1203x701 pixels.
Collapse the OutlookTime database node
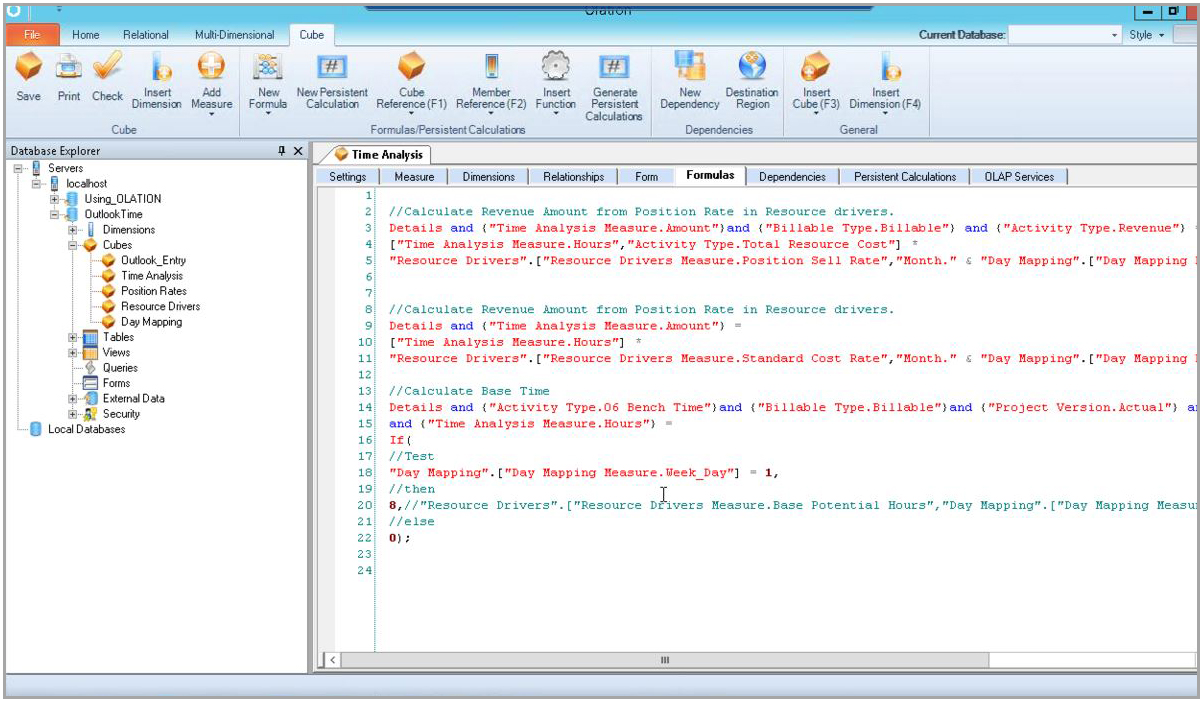coord(55,214)
